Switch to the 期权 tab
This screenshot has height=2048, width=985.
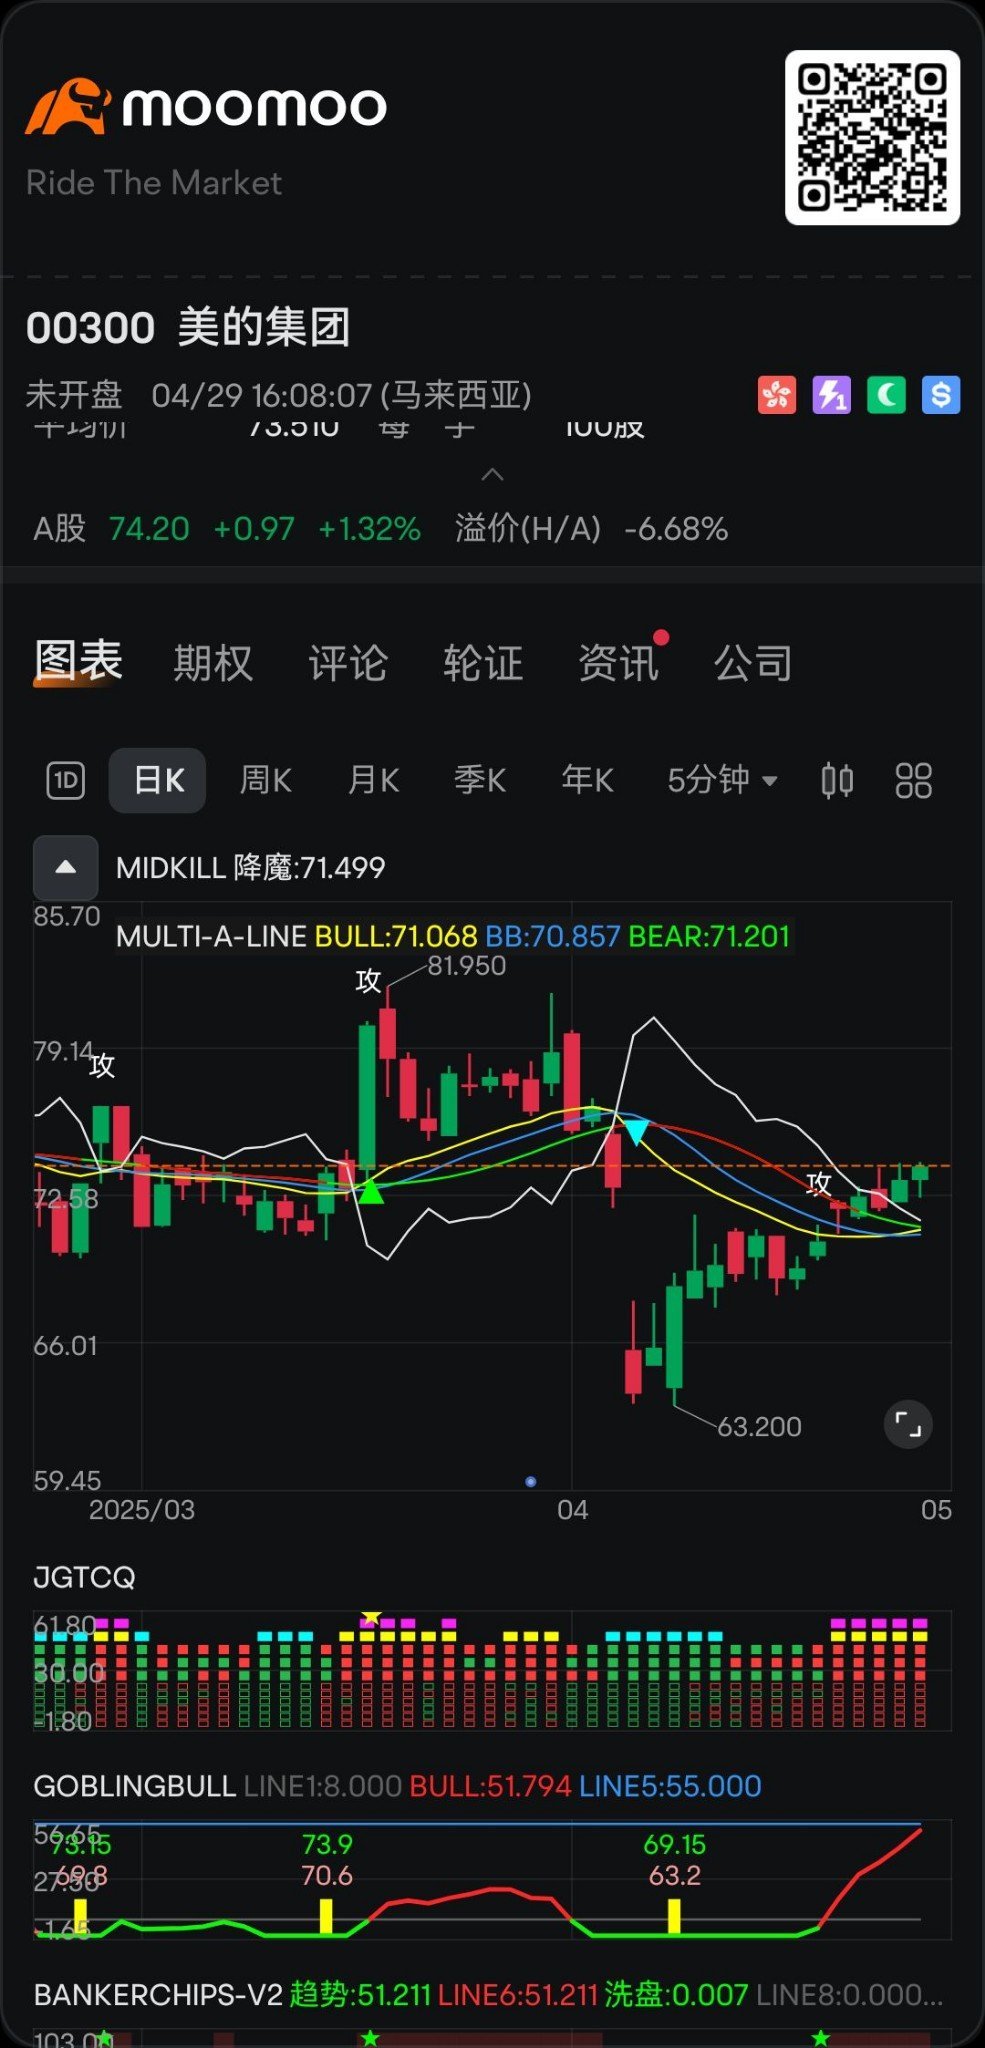[x=213, y=663]
